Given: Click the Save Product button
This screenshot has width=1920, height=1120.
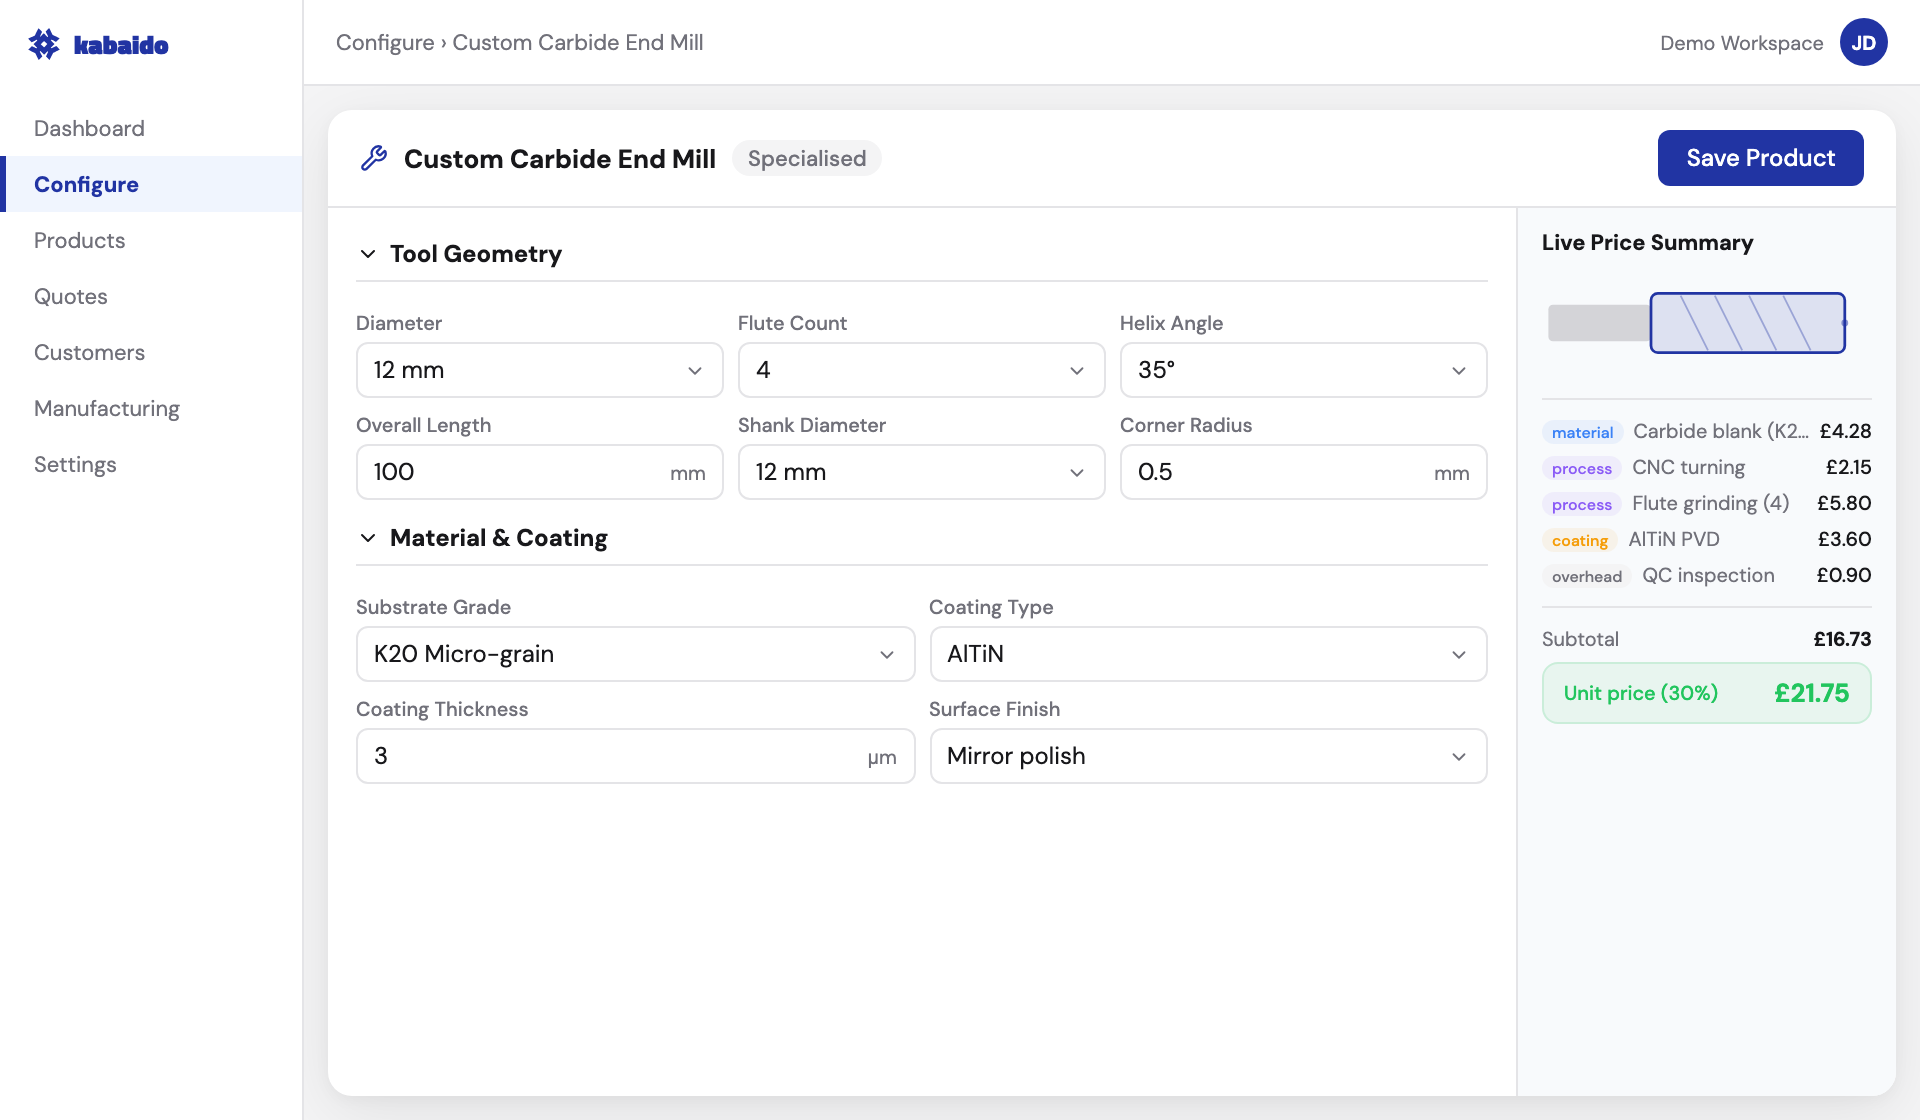Looking at the screenshot, I should 1760,157.
